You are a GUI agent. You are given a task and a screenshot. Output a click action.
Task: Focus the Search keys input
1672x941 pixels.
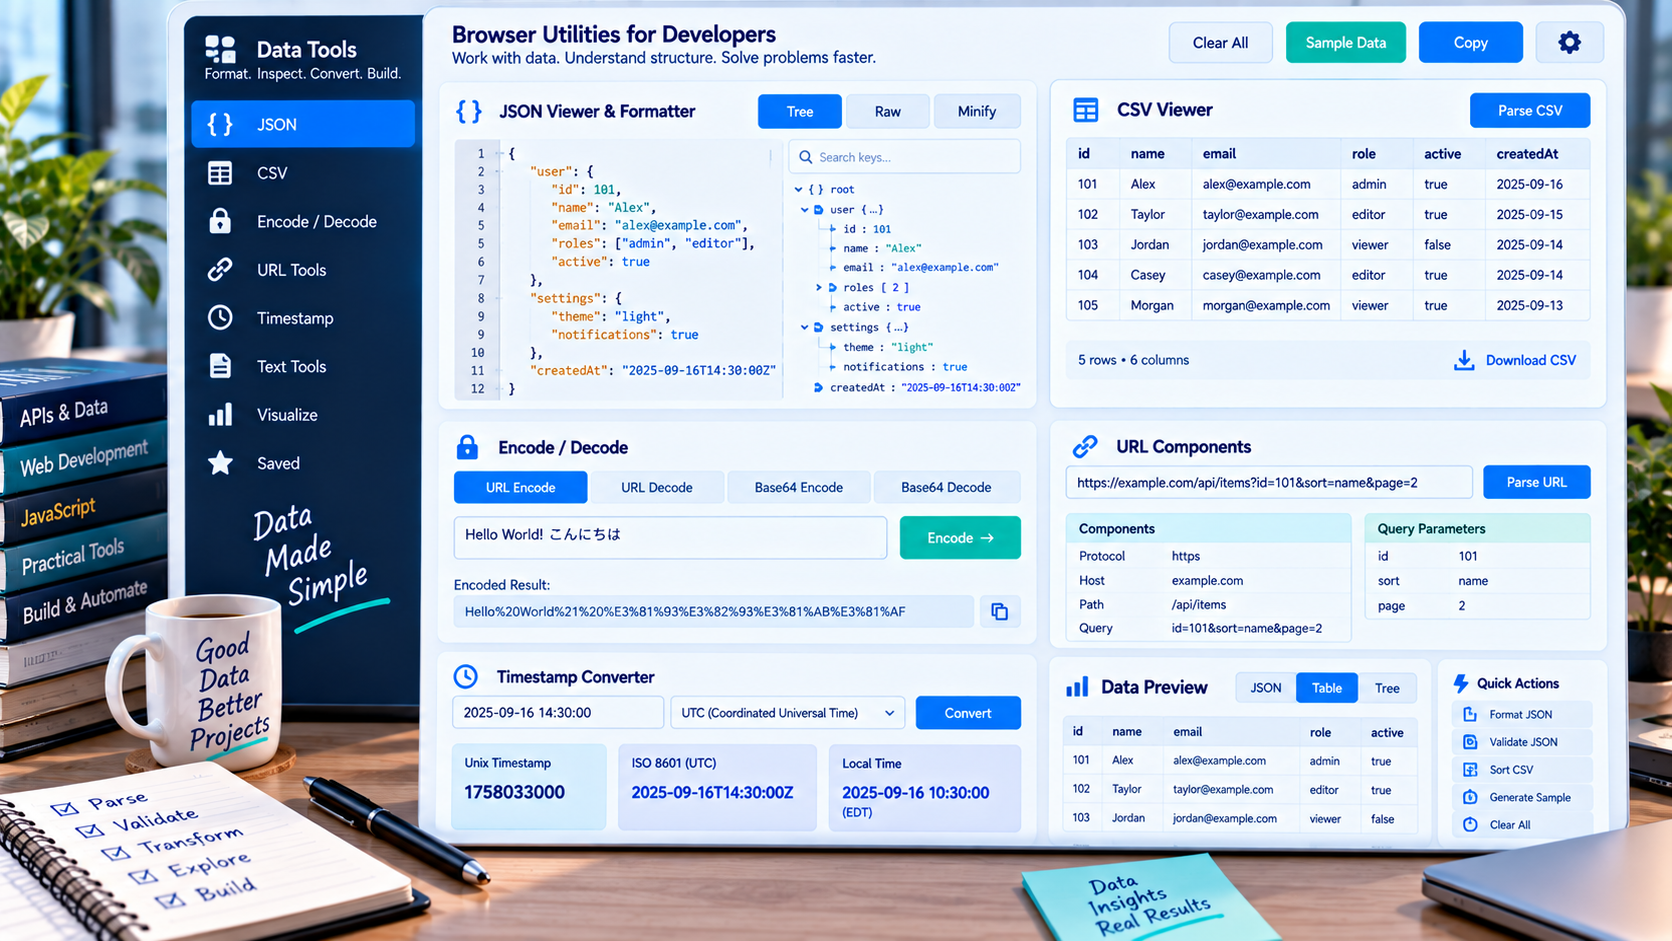(x=904, y=157)
